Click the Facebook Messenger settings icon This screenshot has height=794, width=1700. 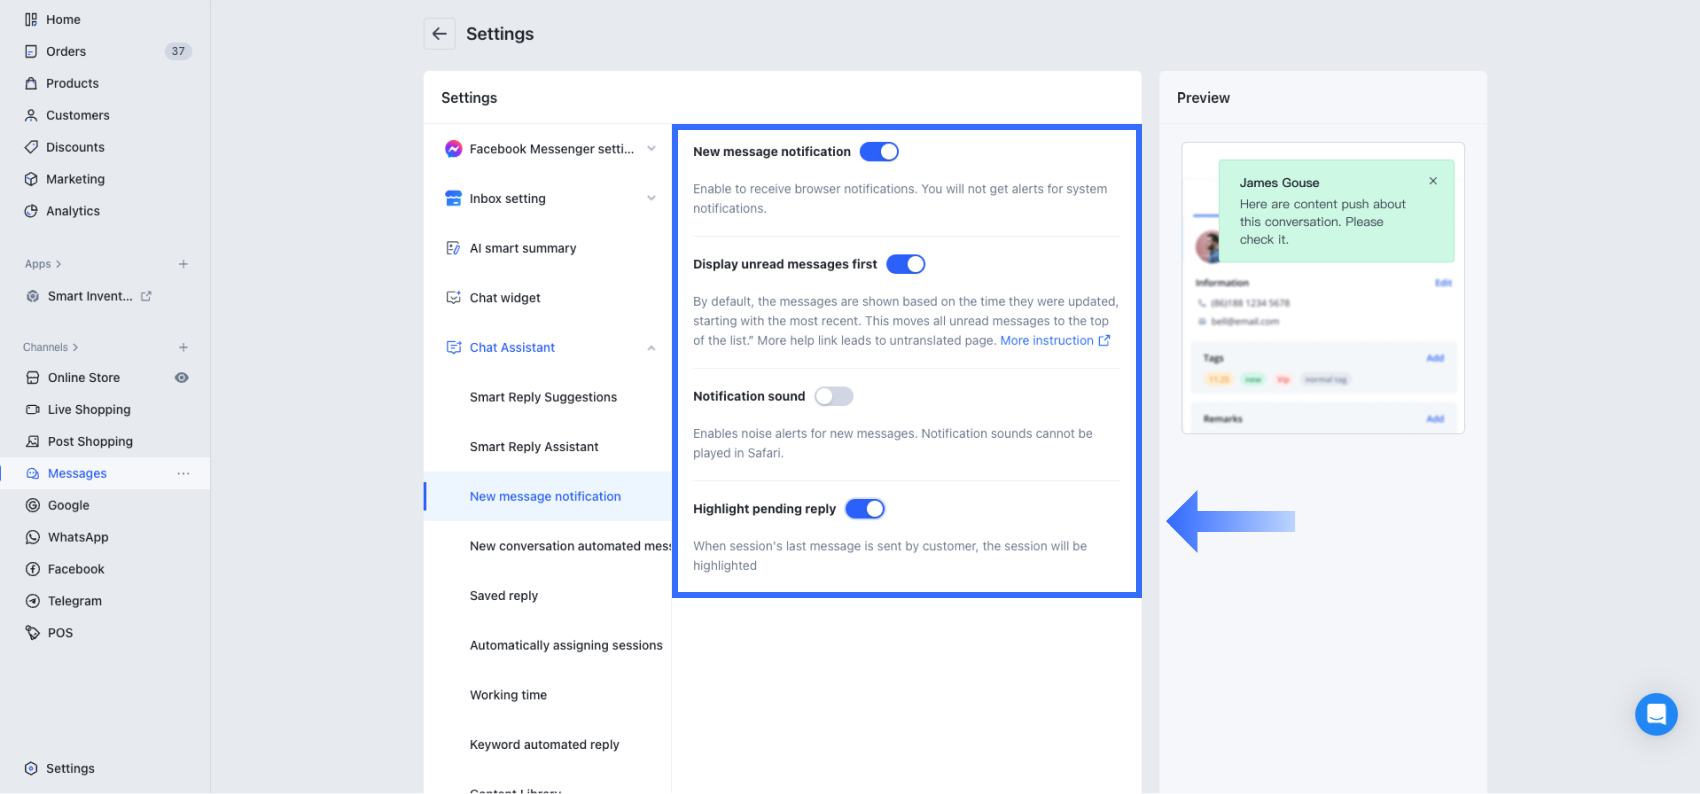pyautogui.click(x=453, y=149)
